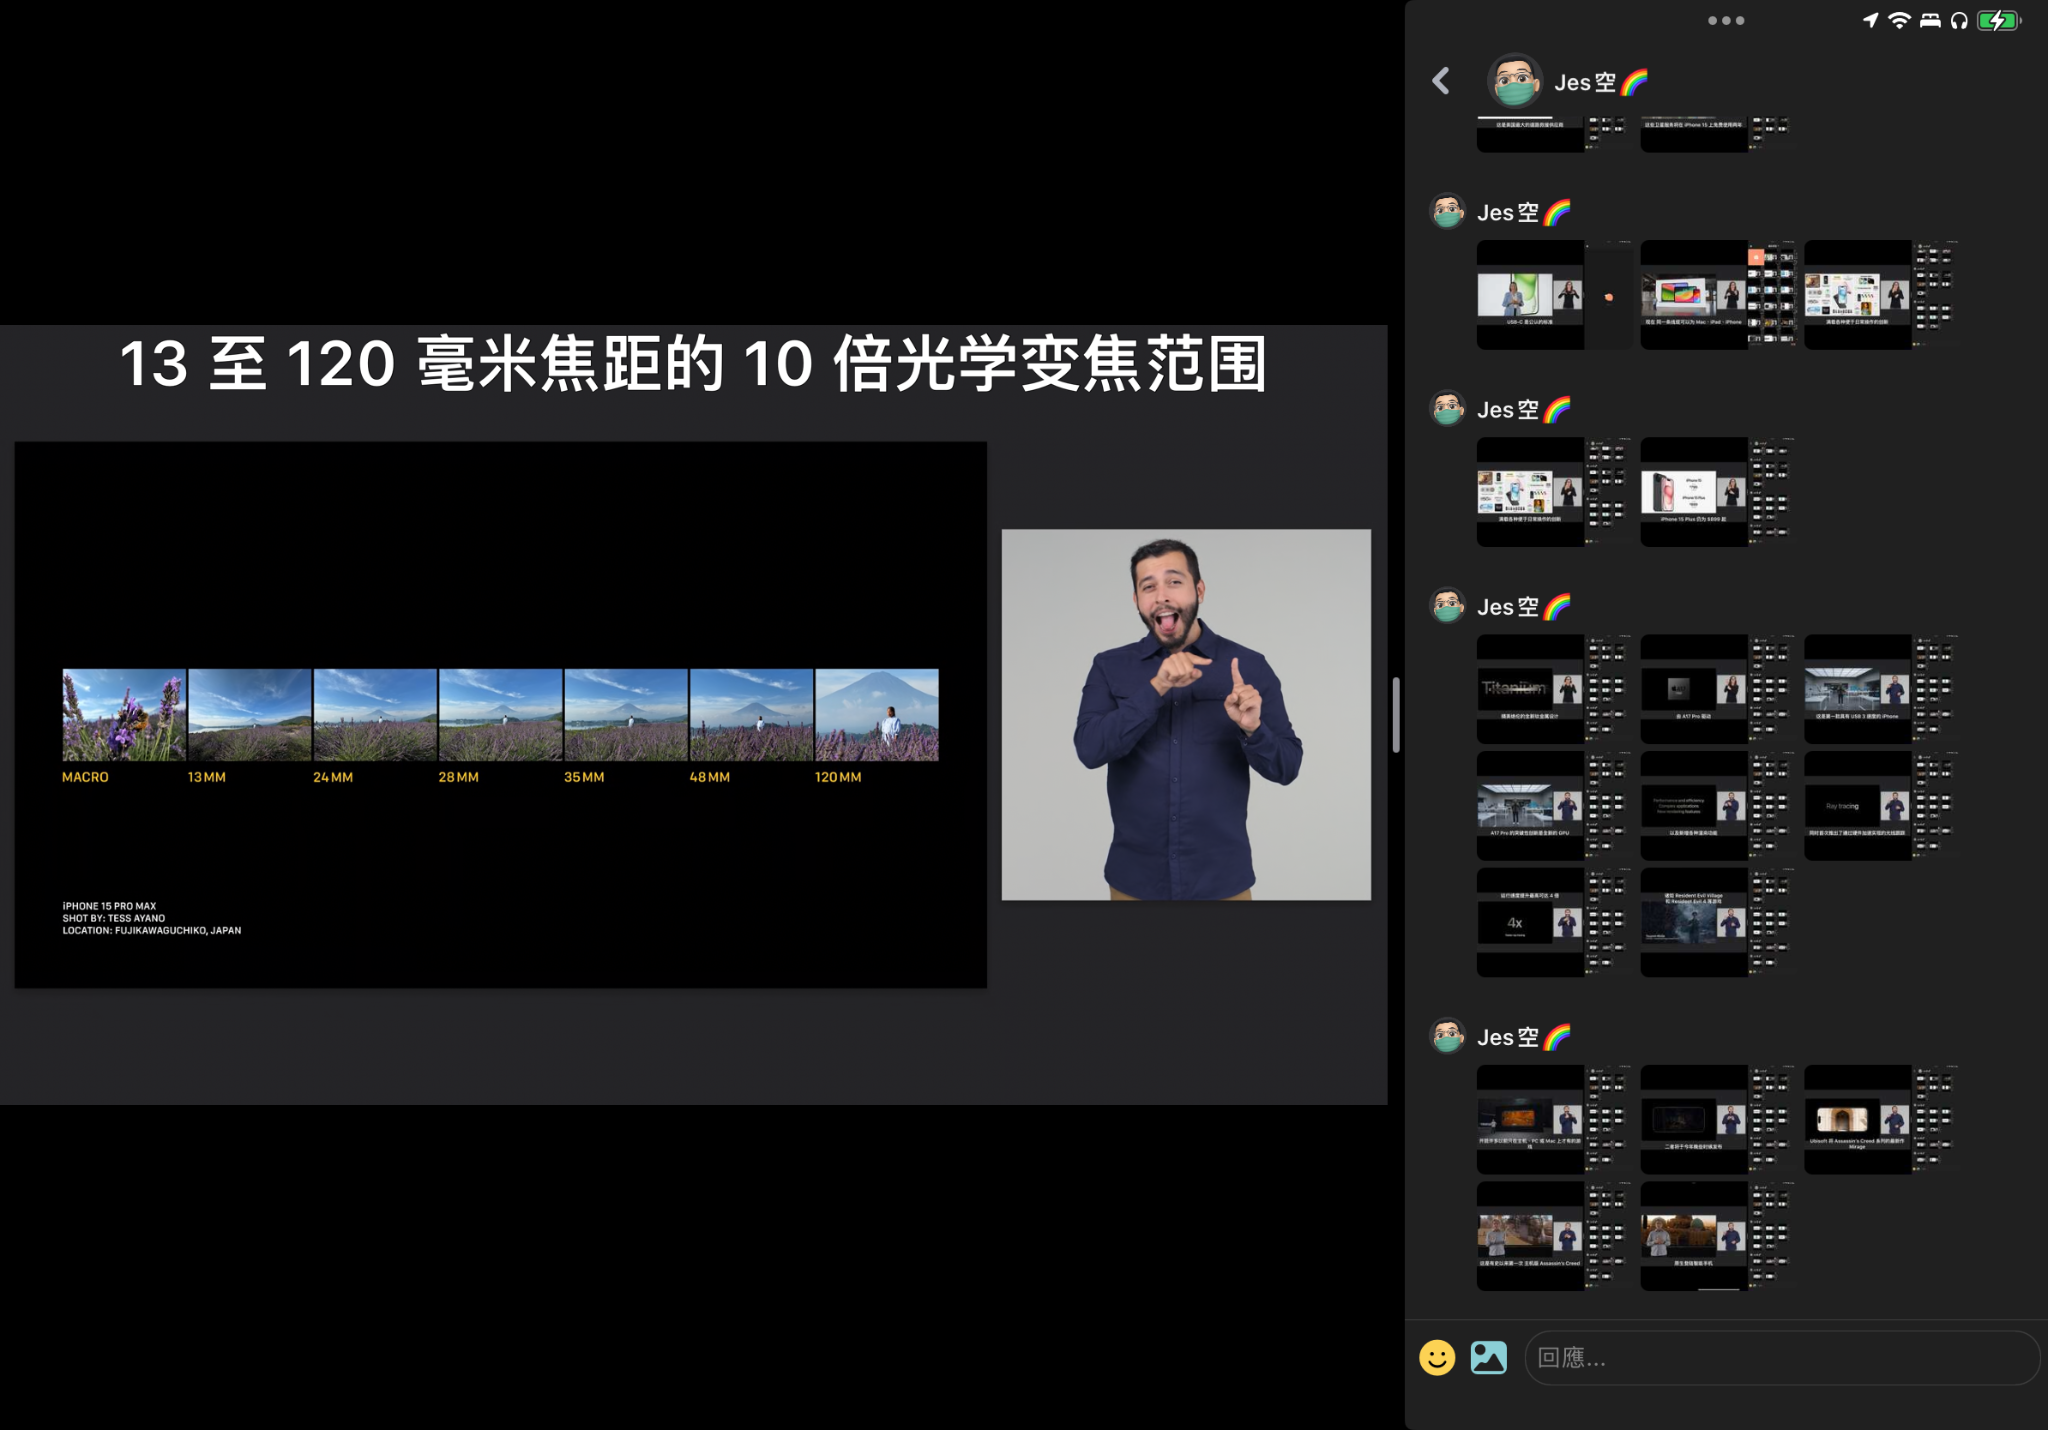Click the 回應 reply input field
2048x1430 pixels.
click(1782, 1357)
